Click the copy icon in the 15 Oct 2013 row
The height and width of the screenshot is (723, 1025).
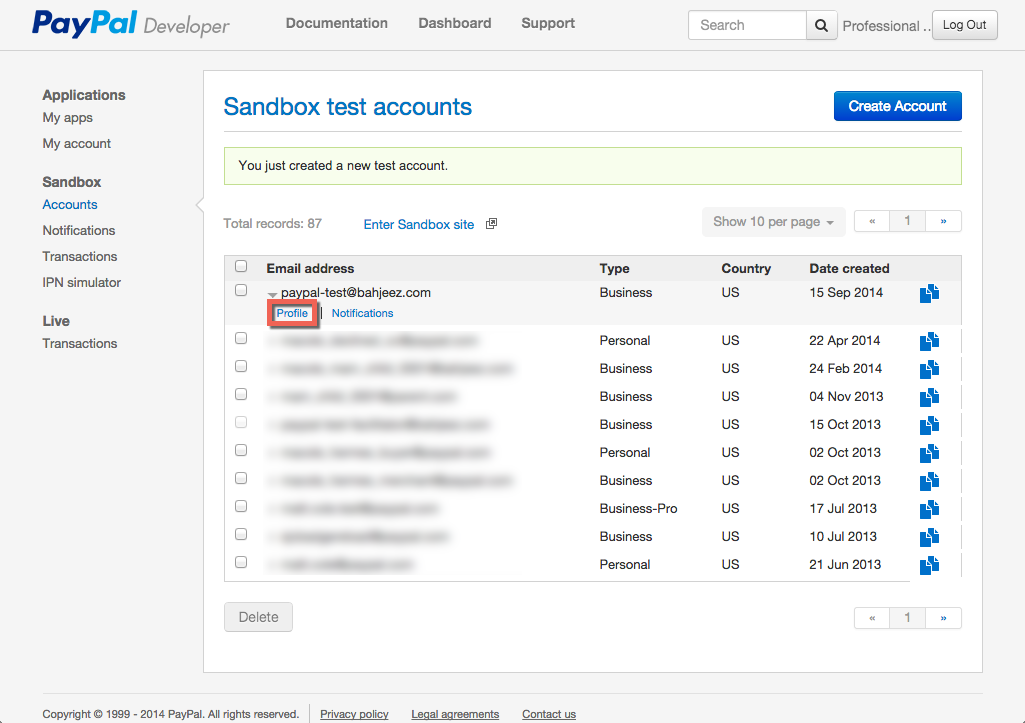(929, 426)
